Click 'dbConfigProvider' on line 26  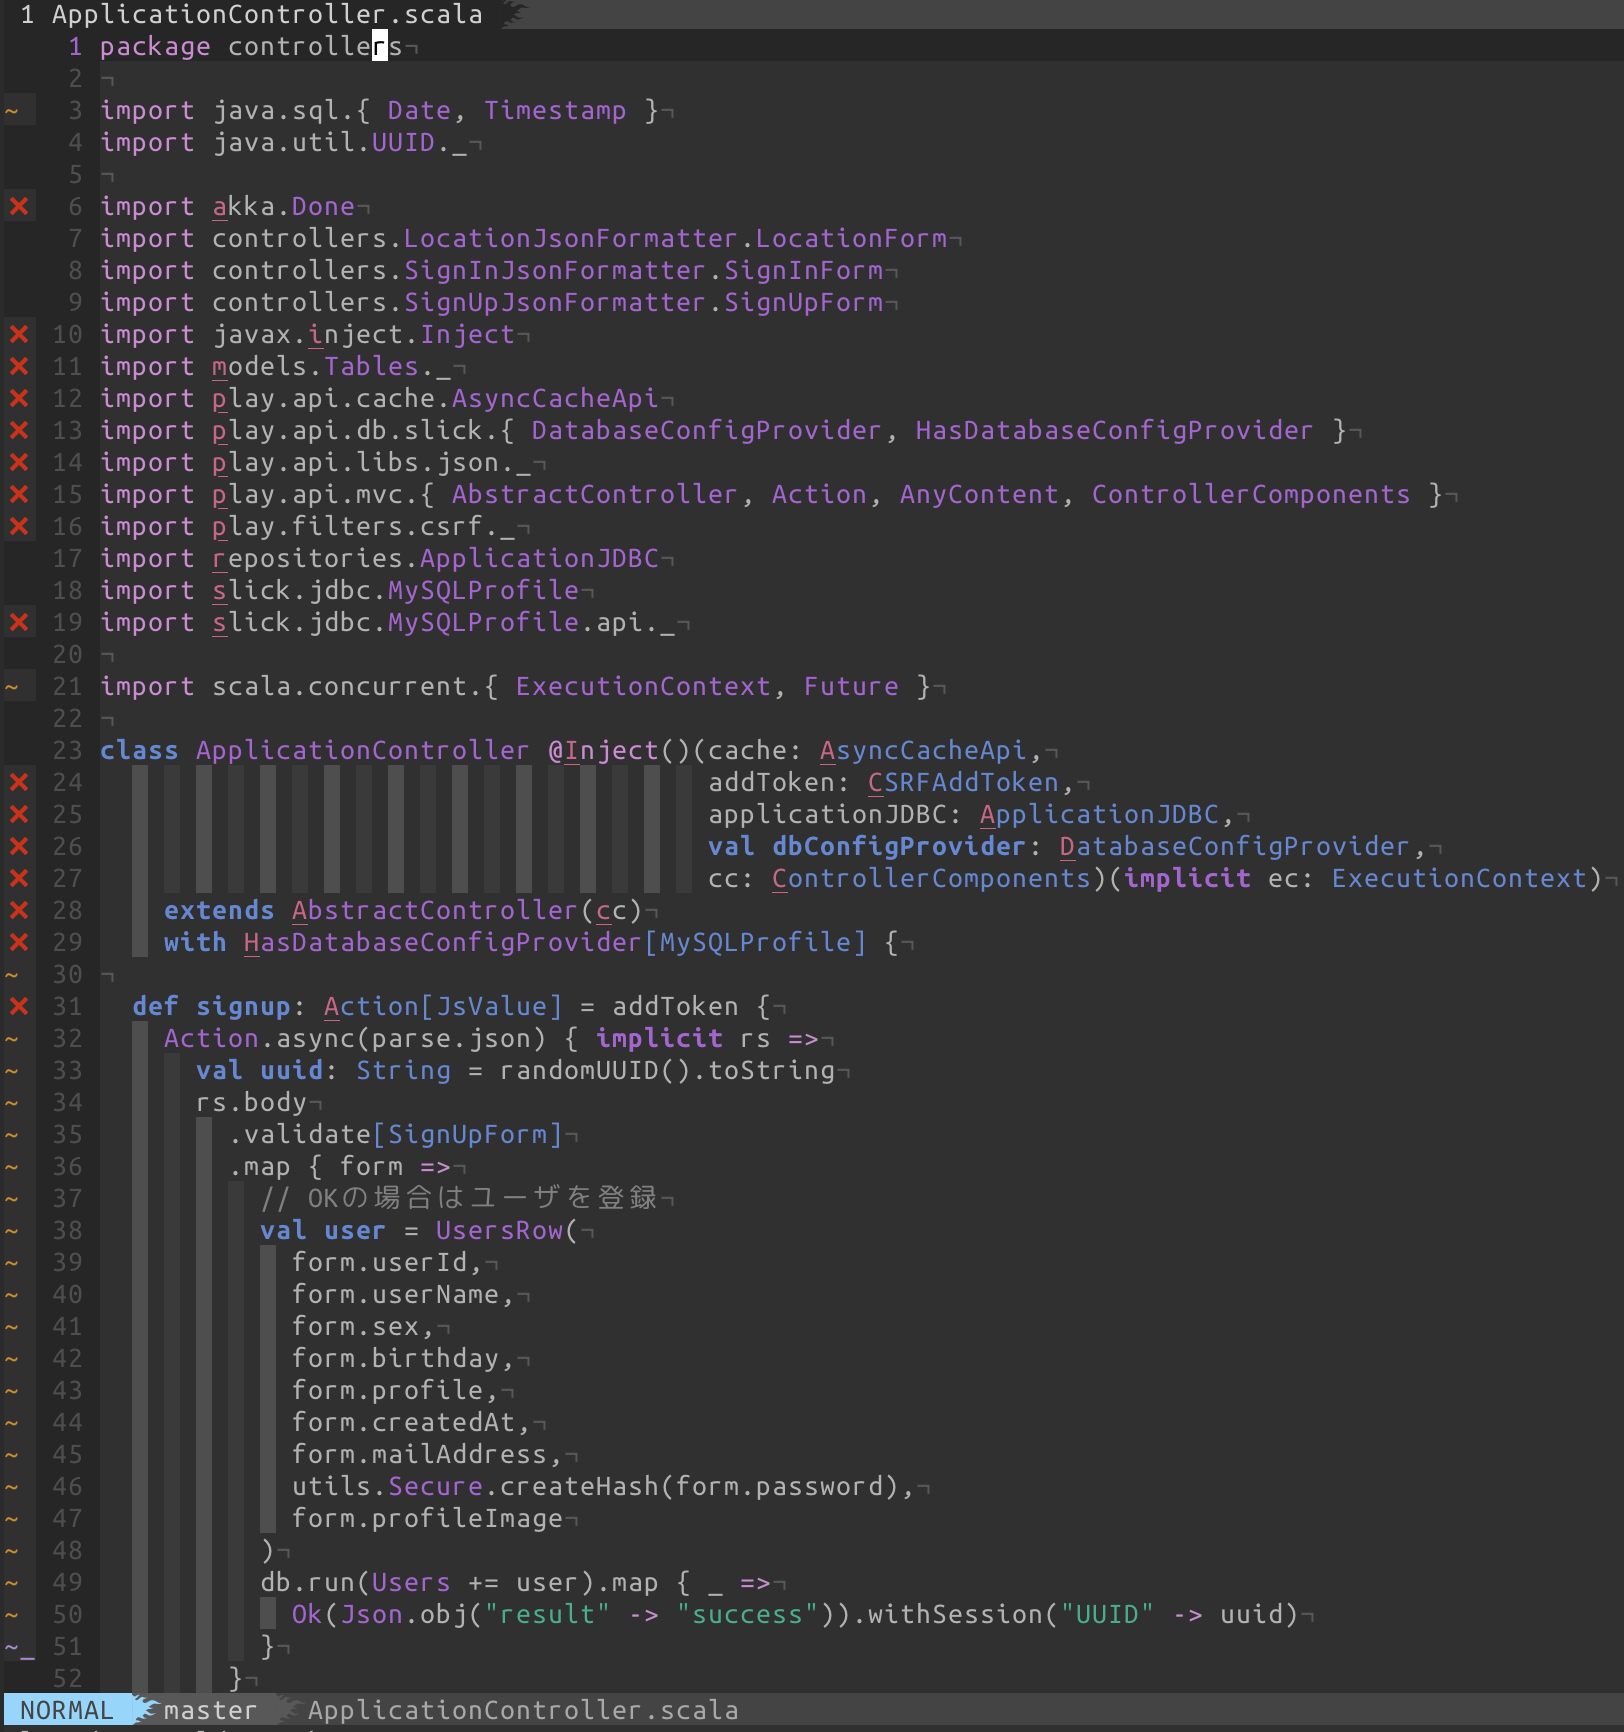(899, 847)
